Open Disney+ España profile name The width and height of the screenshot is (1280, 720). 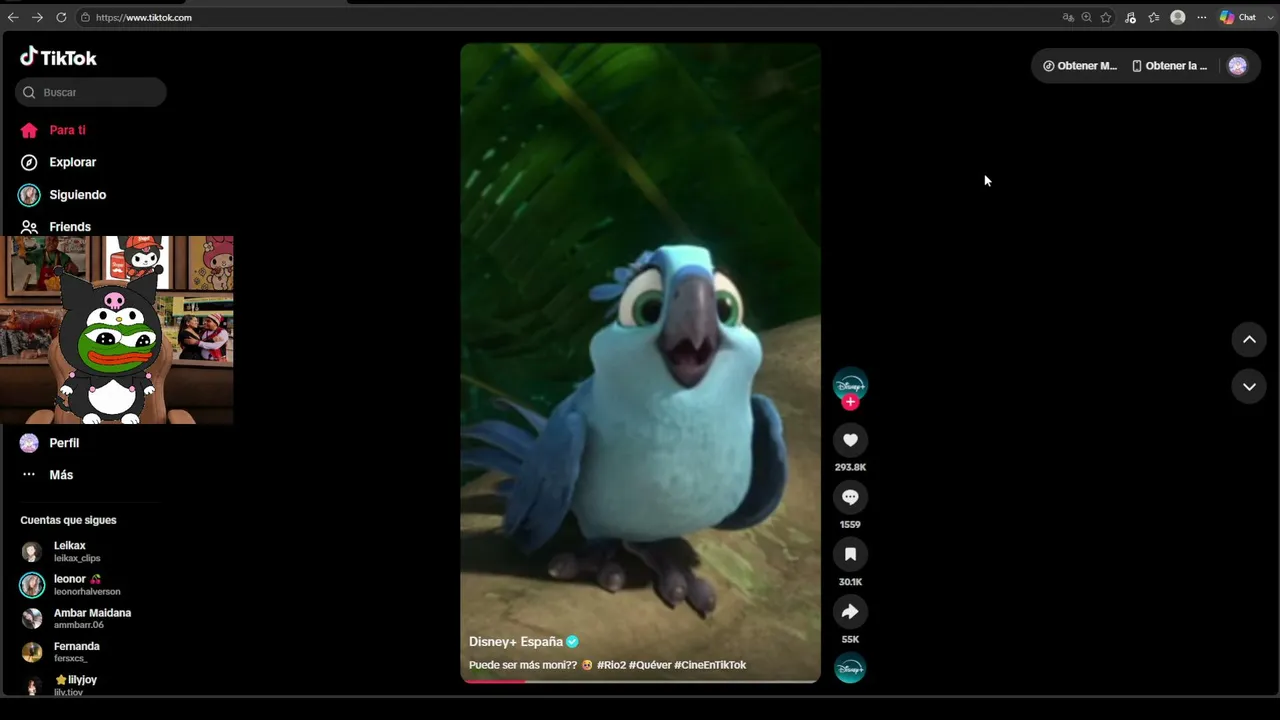[516, 642]
